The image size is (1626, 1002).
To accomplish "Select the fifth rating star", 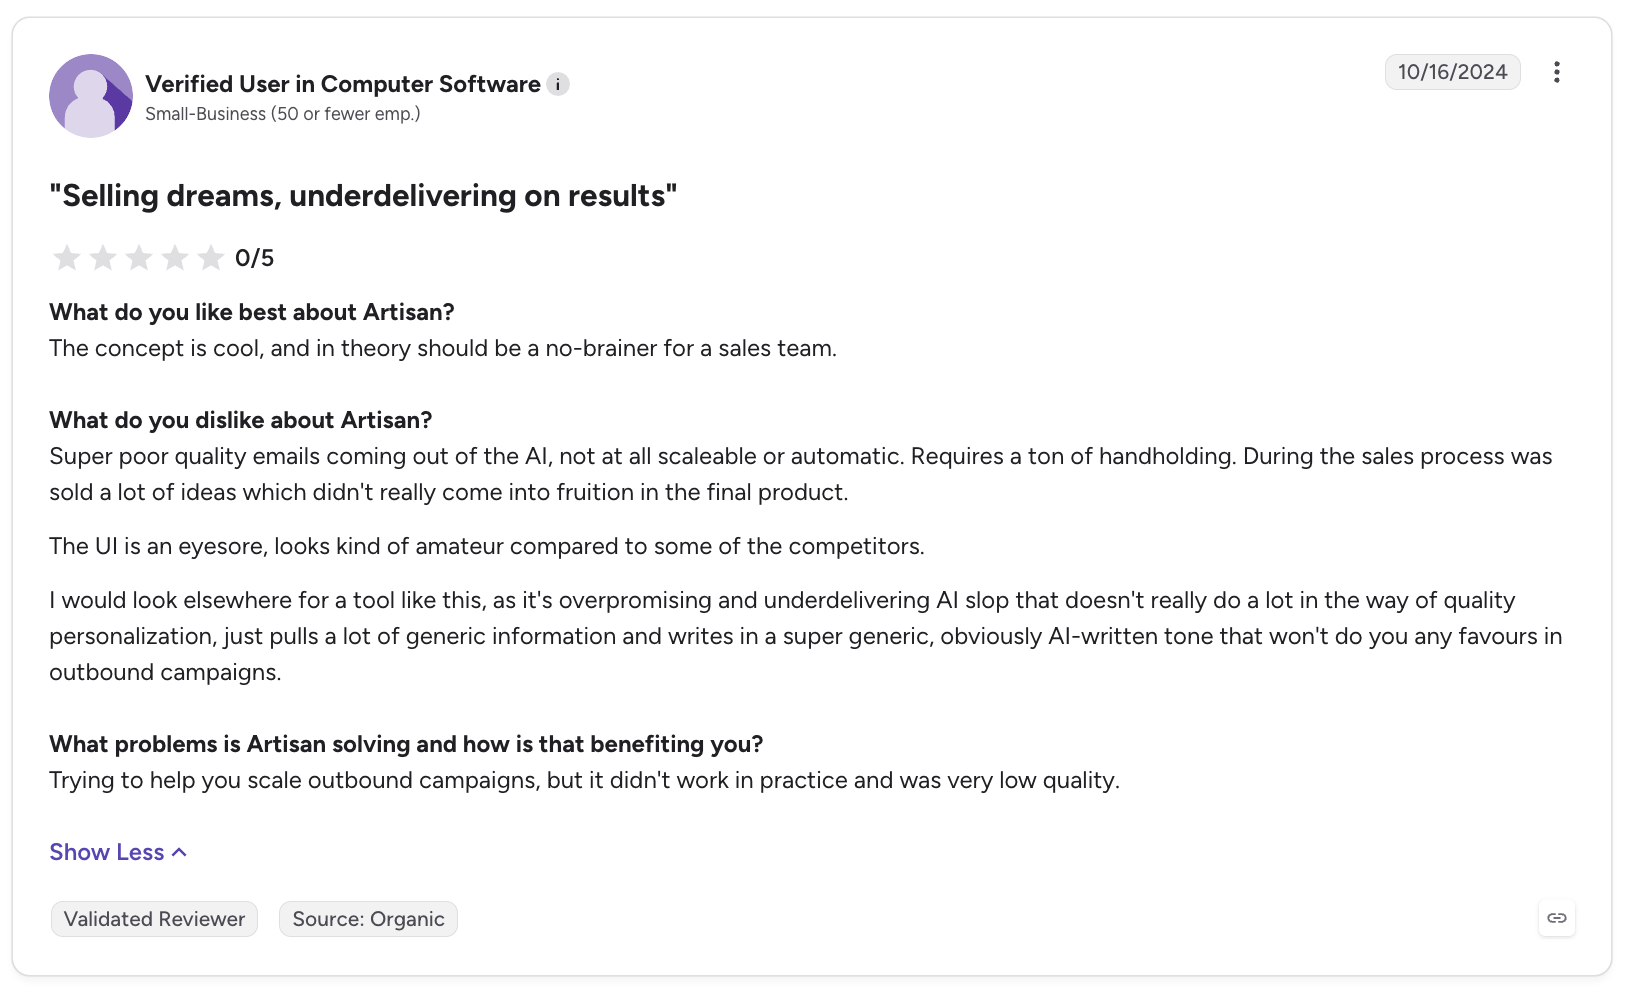I will [211, 258].
